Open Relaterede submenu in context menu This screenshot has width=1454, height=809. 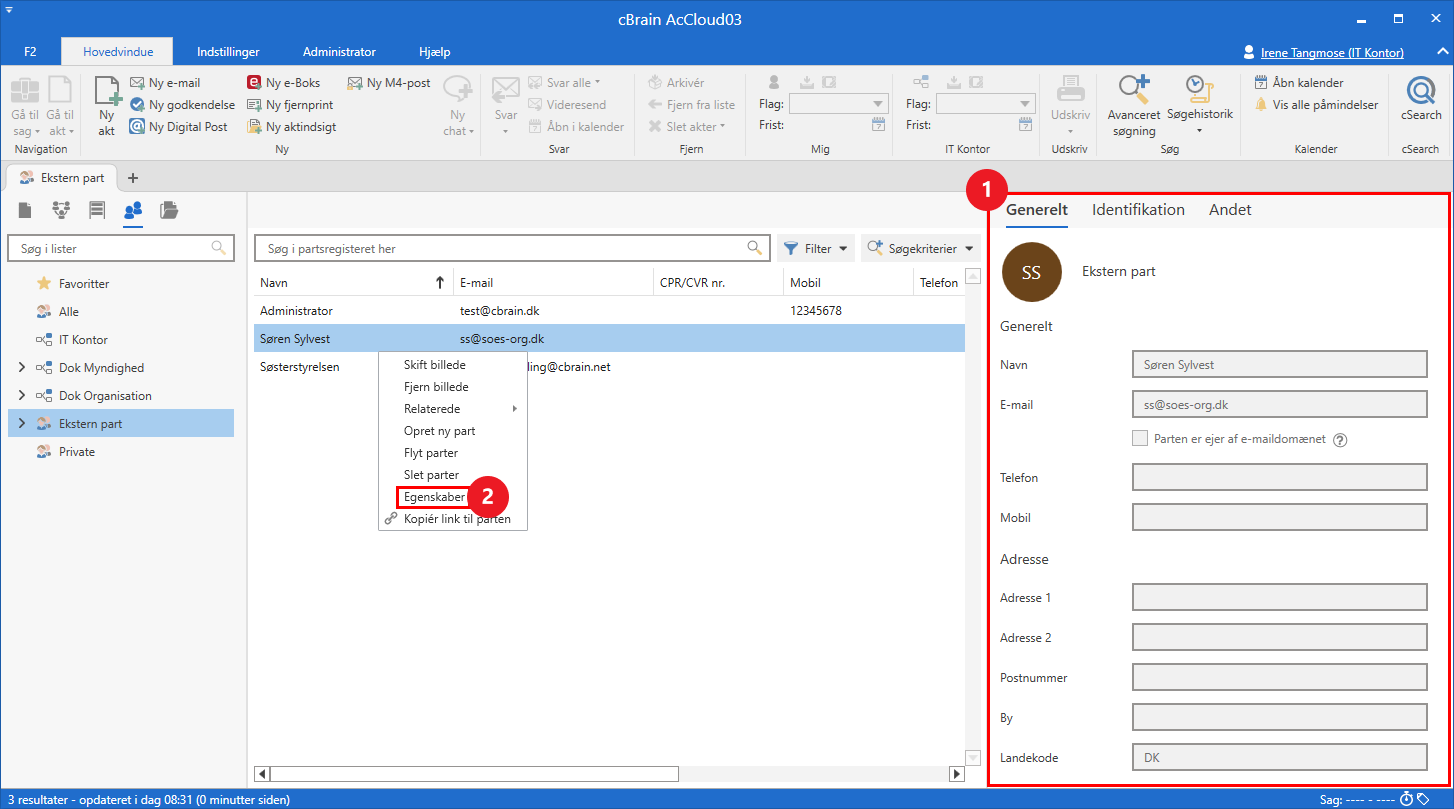tap(452, 409)
